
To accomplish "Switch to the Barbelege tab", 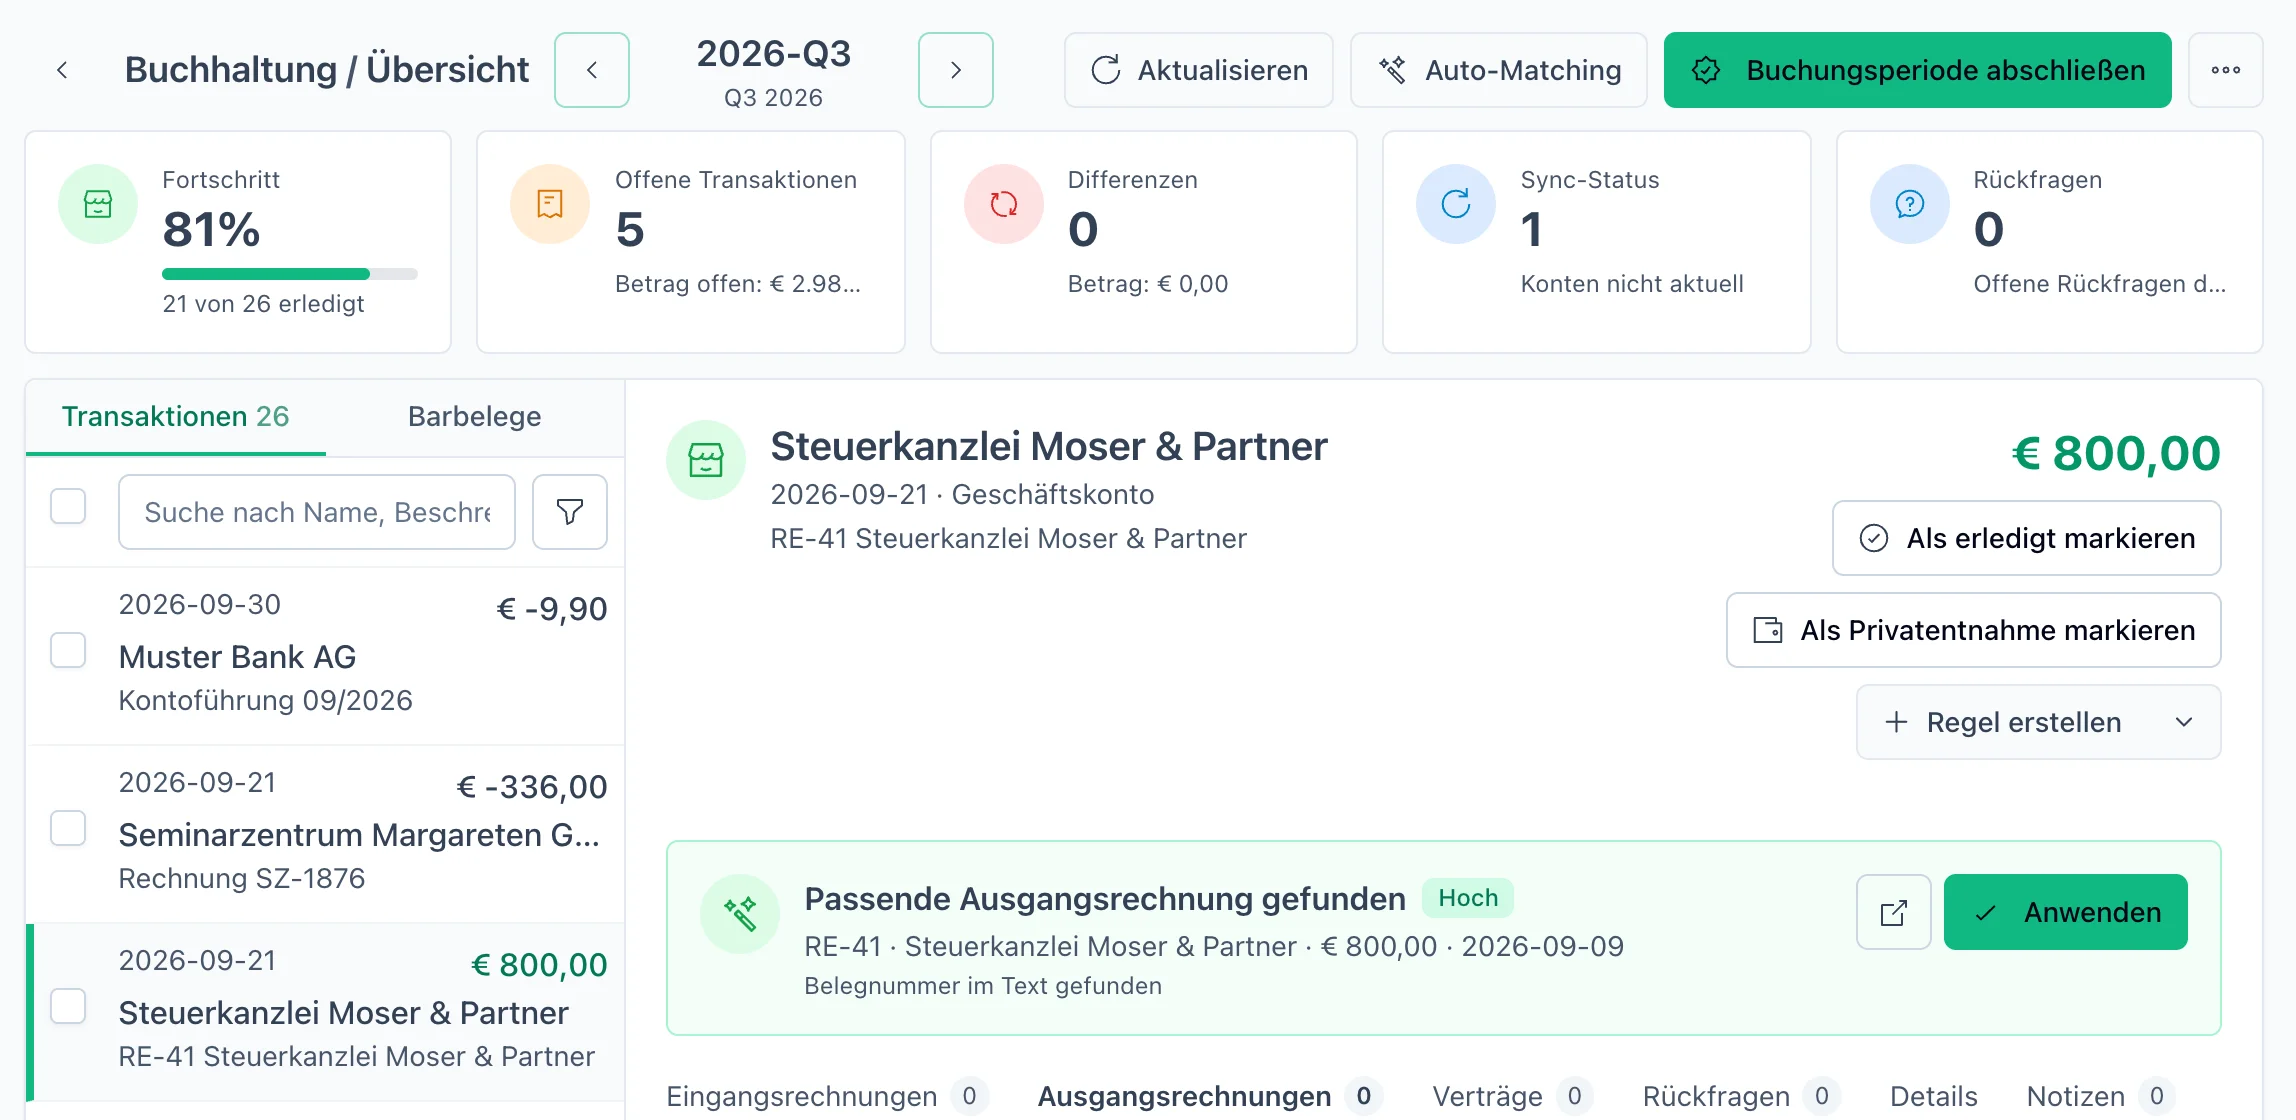I will click(475, 416).
